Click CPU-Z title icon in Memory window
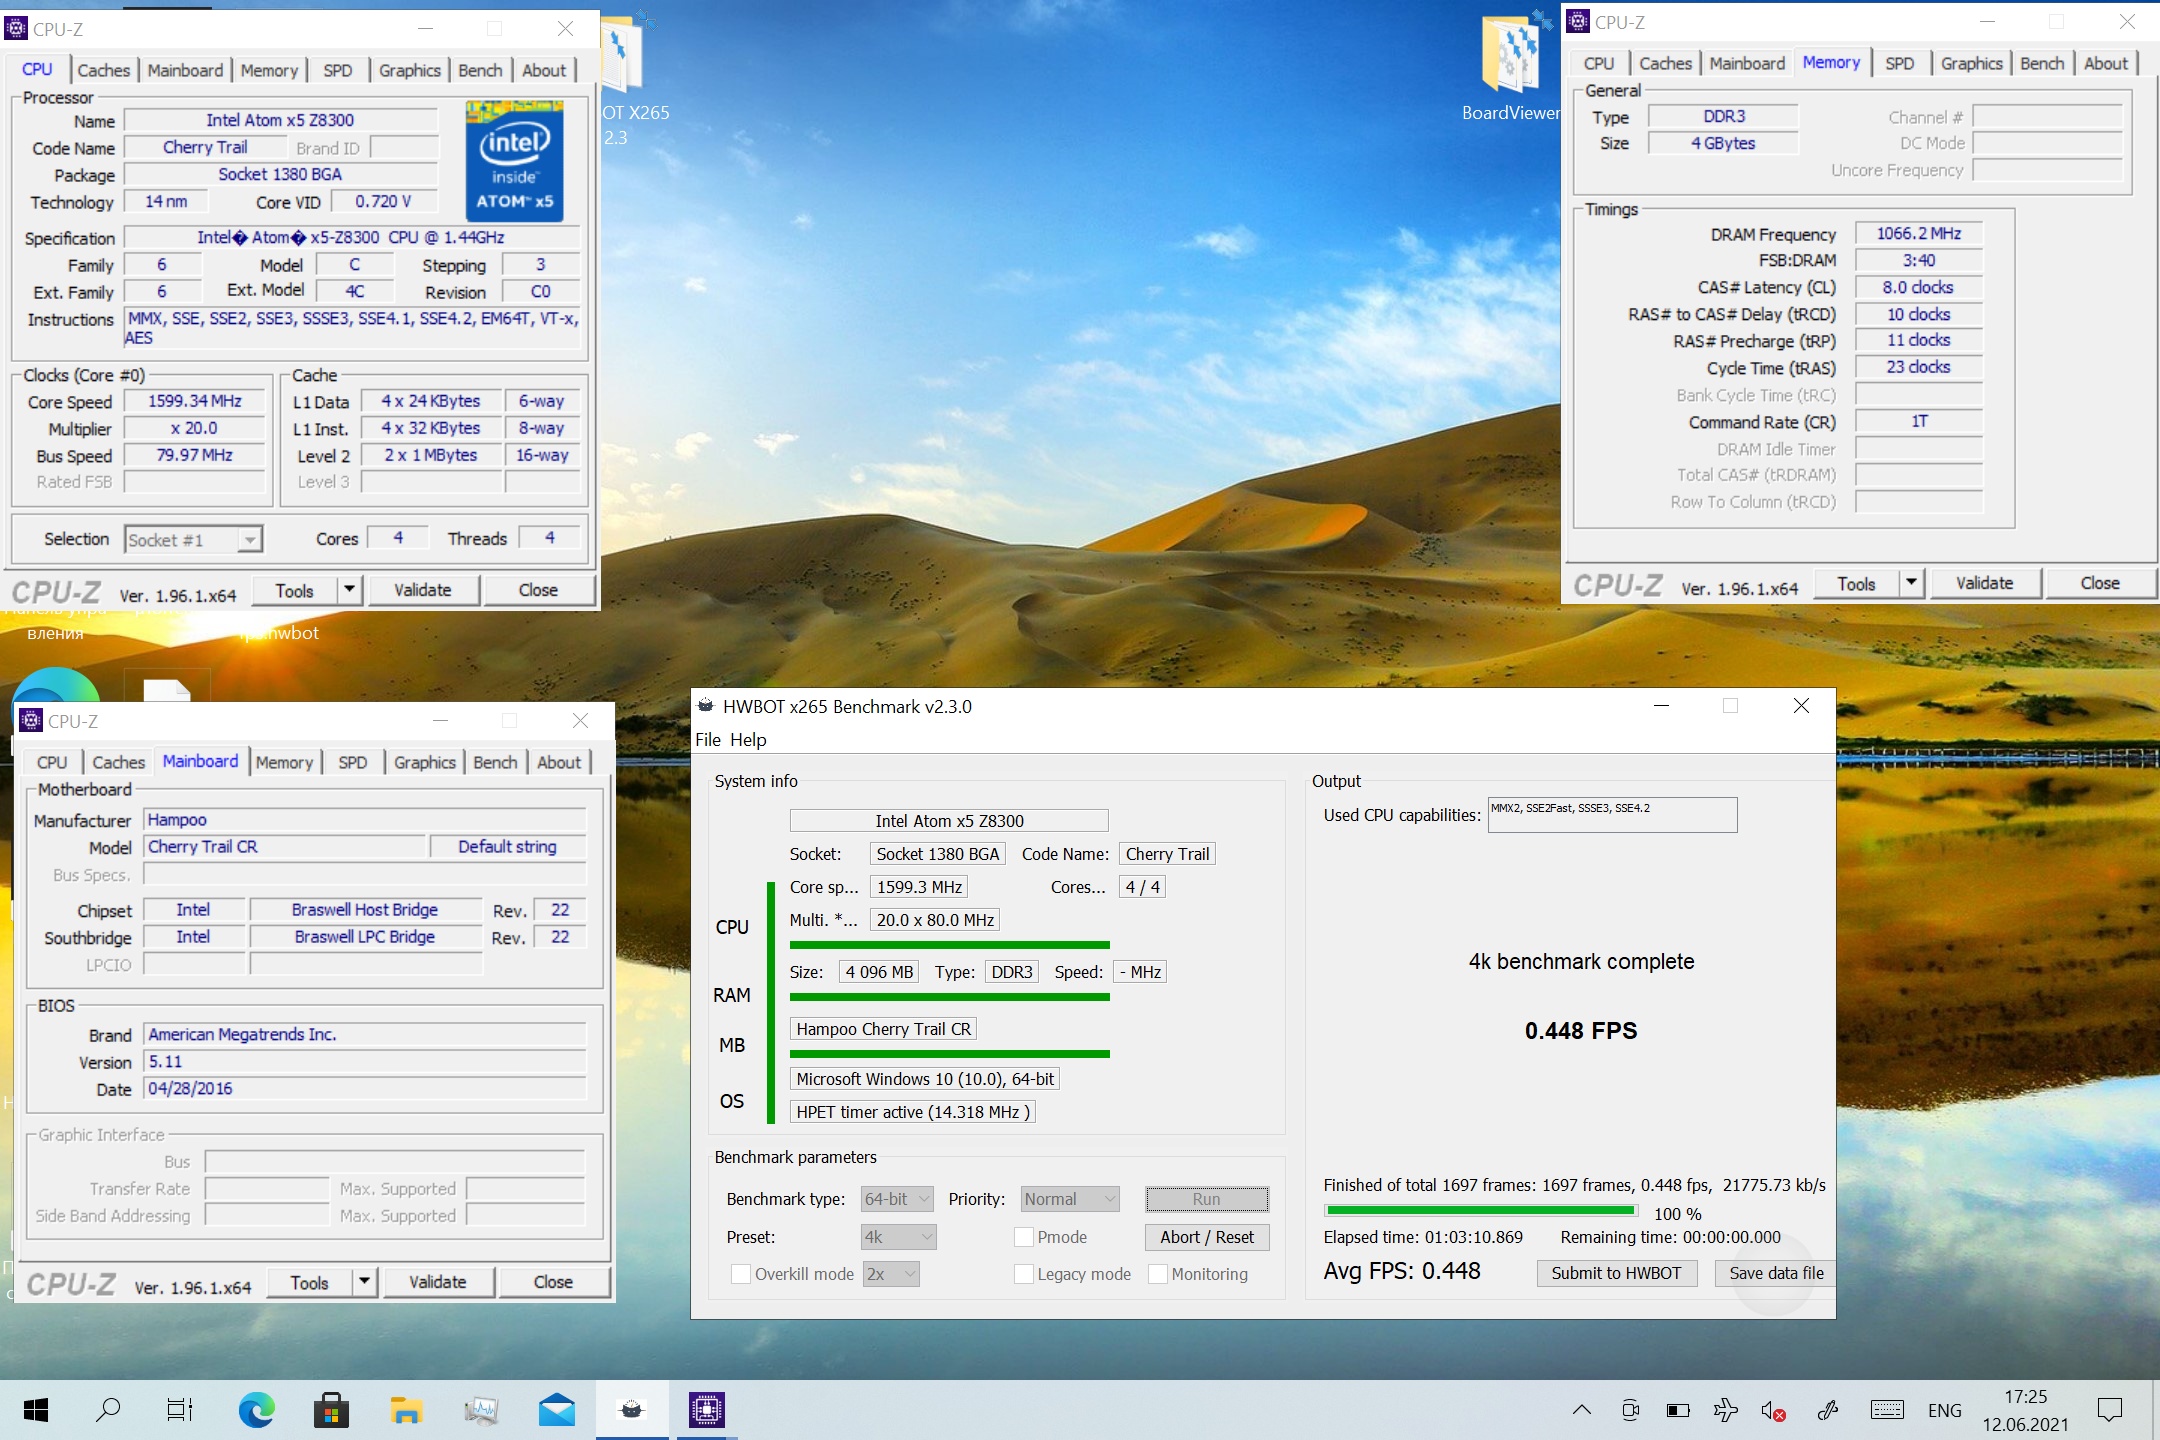Screen dimensions: 2160x1440 pyautogui.click(x=1578, y=22)
